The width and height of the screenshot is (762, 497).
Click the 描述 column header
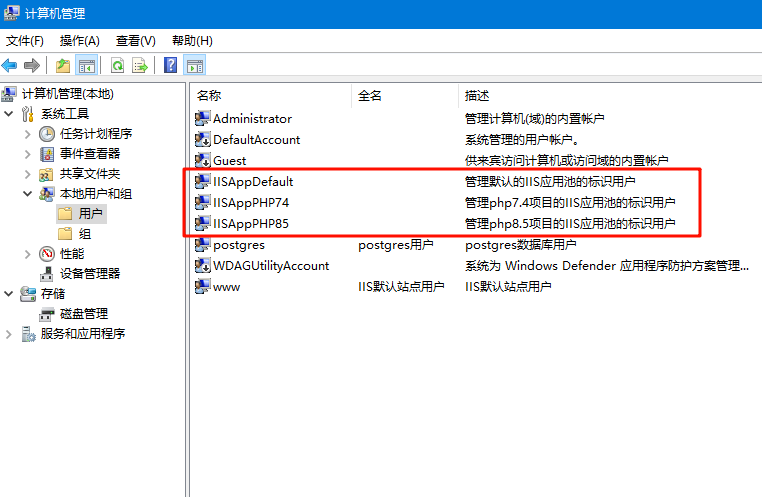tap(477, 96)
